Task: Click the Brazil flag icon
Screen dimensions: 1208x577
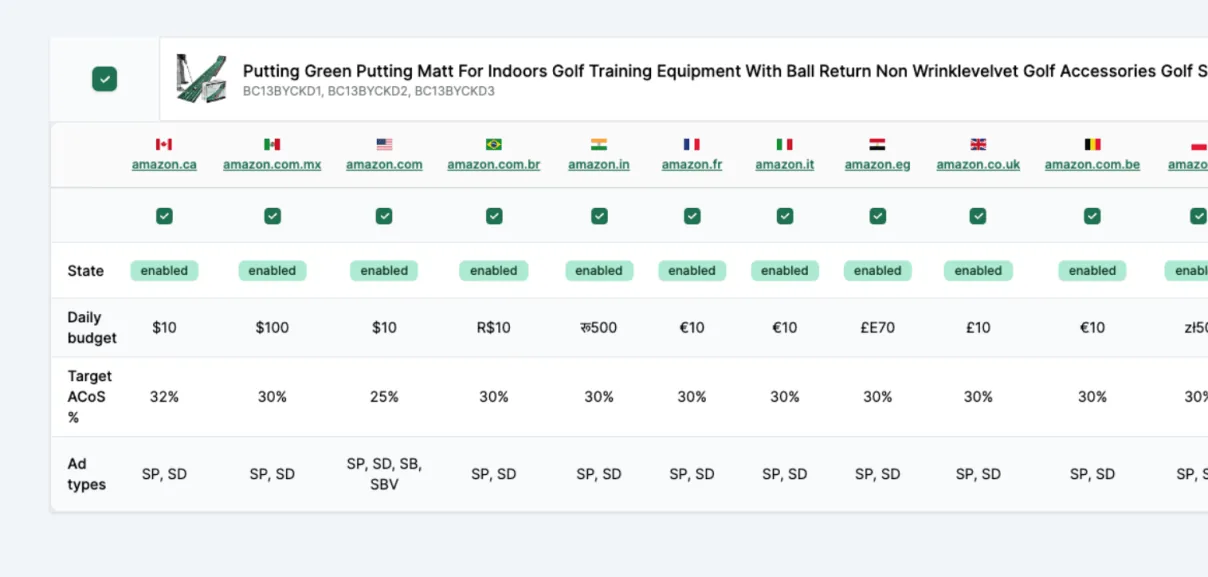Action: tap(494, 145)
